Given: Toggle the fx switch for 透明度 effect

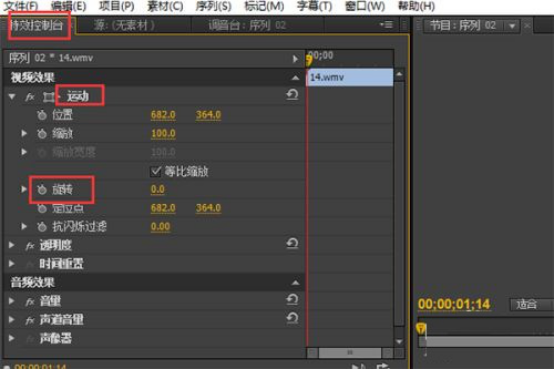Looking at the screenshot, I should (x=30, y=246).
